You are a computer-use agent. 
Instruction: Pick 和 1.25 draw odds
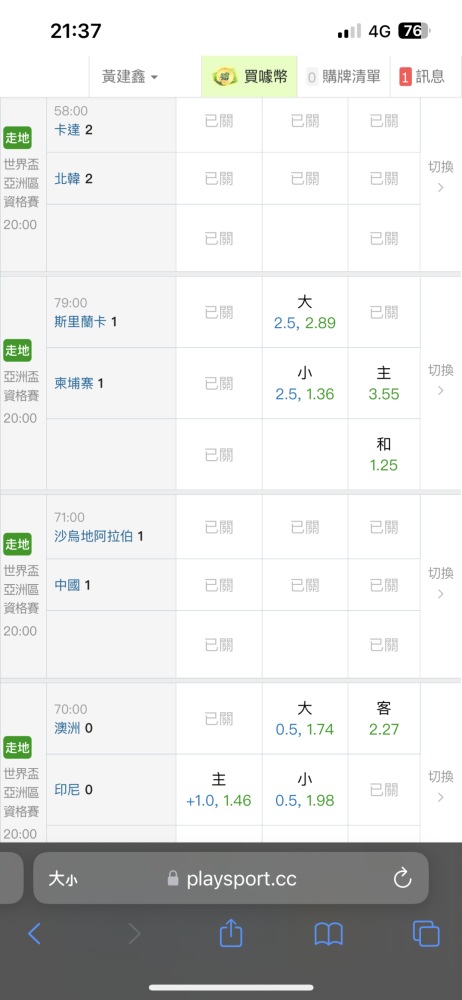(384, 454)
